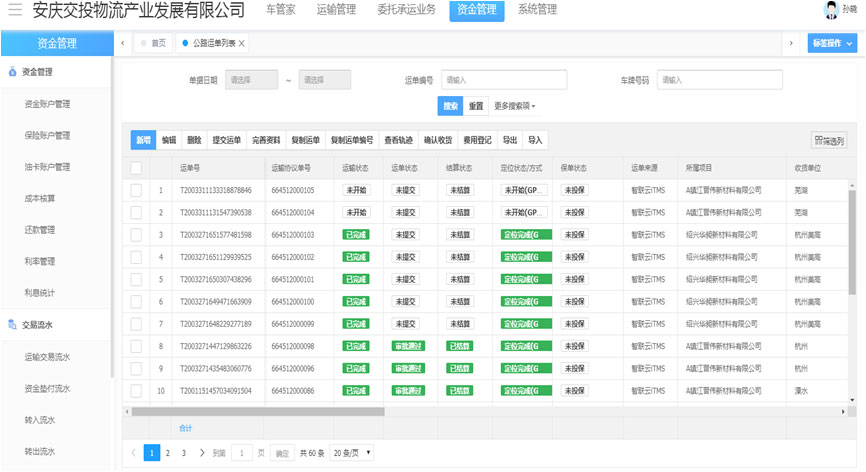Click the 车牌号码 input field

coord(720,80)
